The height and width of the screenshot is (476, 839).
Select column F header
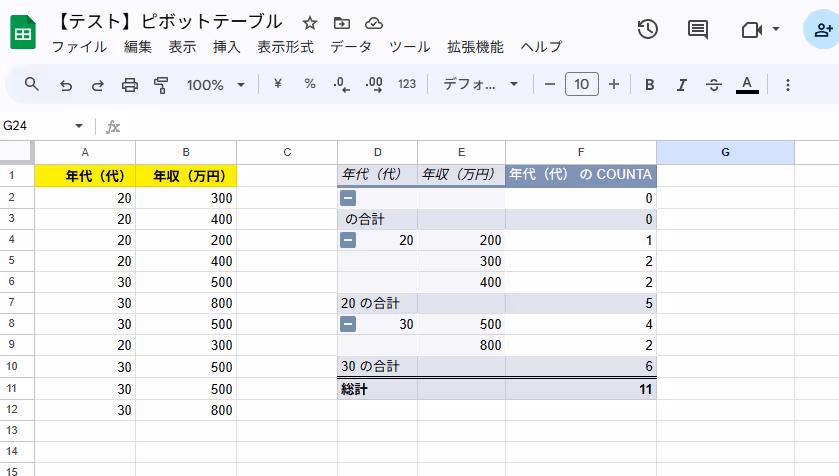click(x=581, y=152)
